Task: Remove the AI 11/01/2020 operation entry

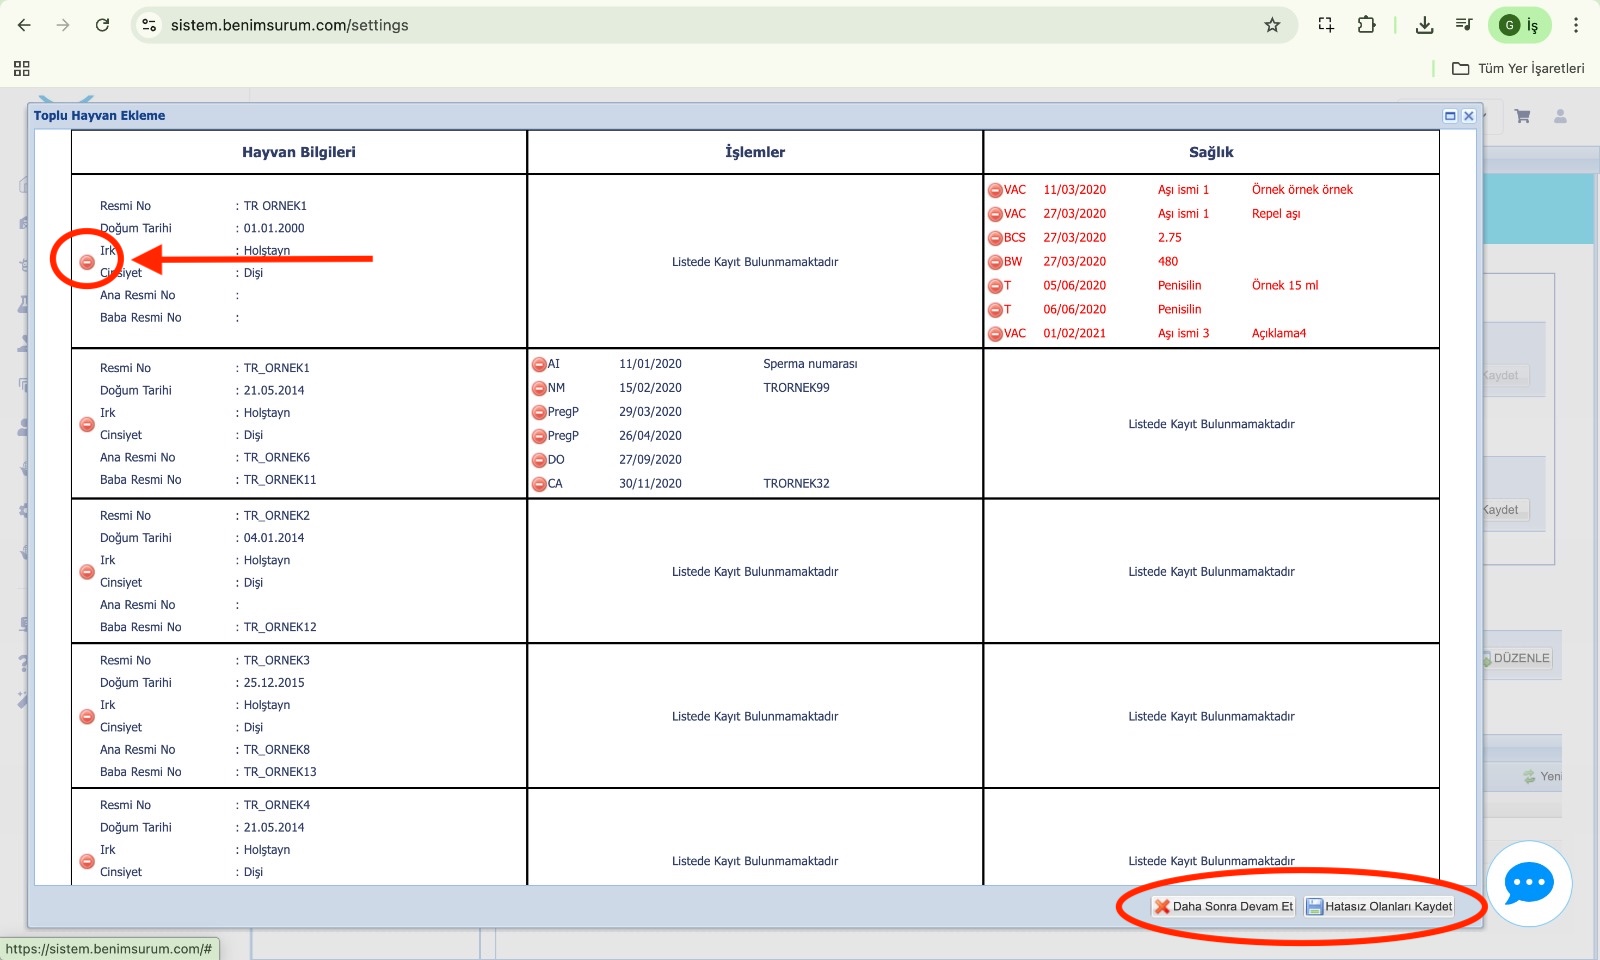Action: coord(539,365)
